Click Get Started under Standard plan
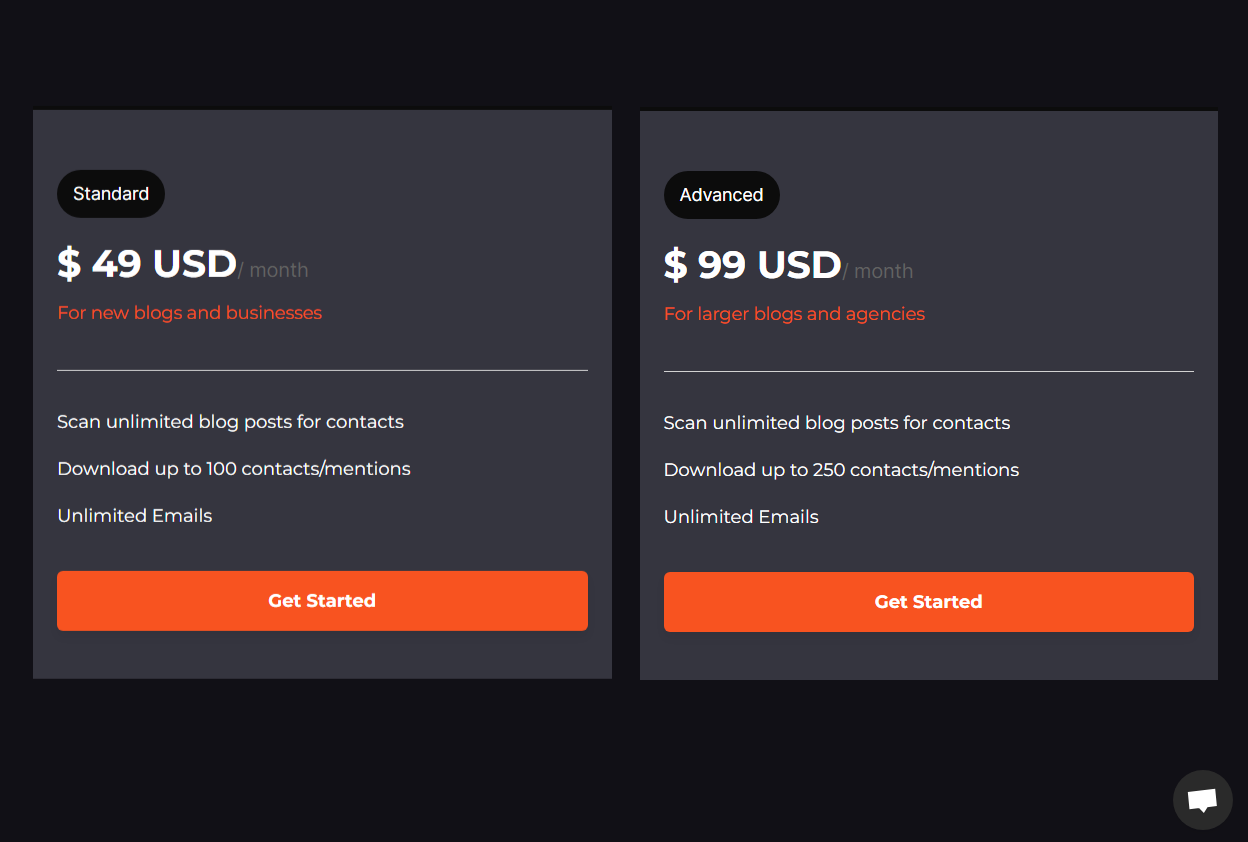Screen dimensions: 1248x842 tap(322, 601)
